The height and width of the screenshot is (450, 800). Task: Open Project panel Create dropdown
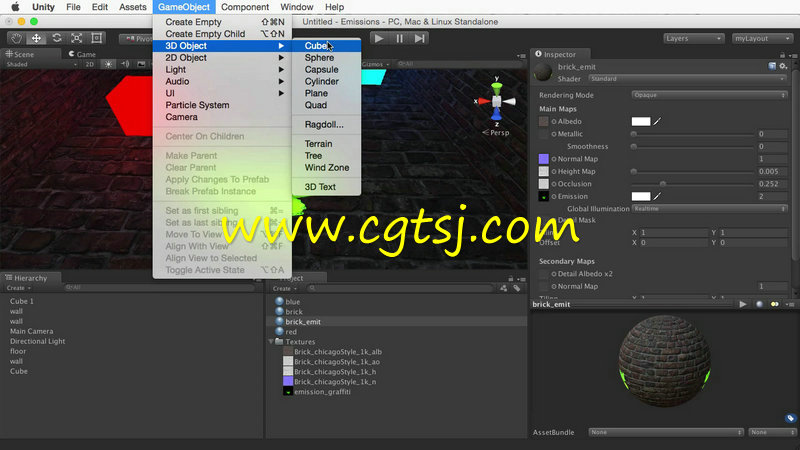[285, 288]
